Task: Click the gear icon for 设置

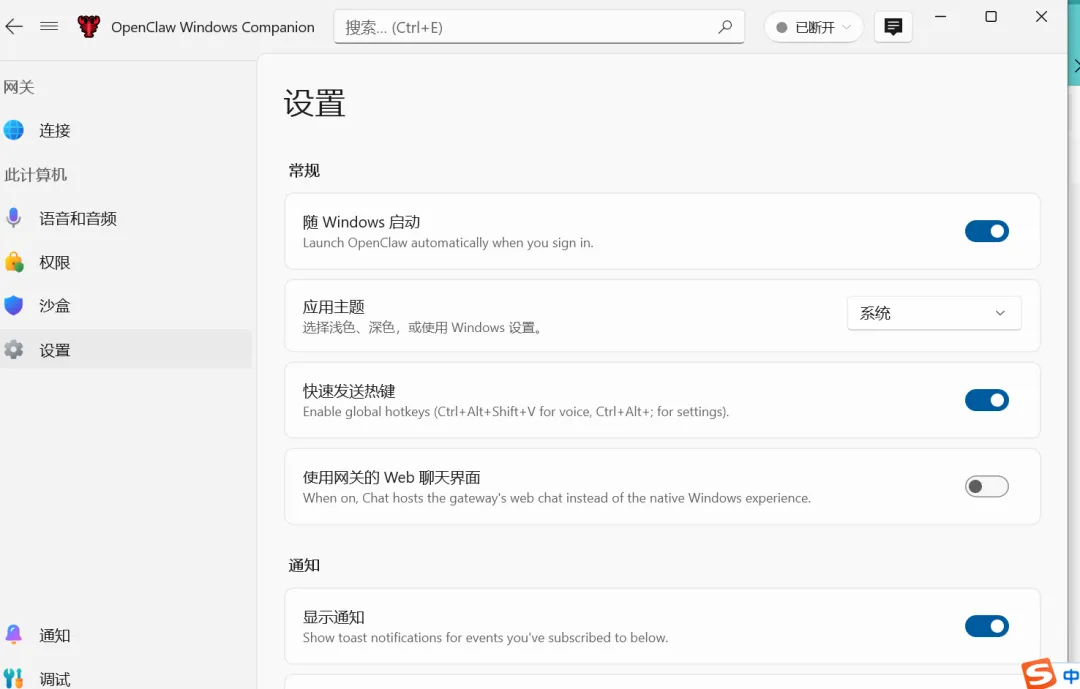Action: point(14,349)
